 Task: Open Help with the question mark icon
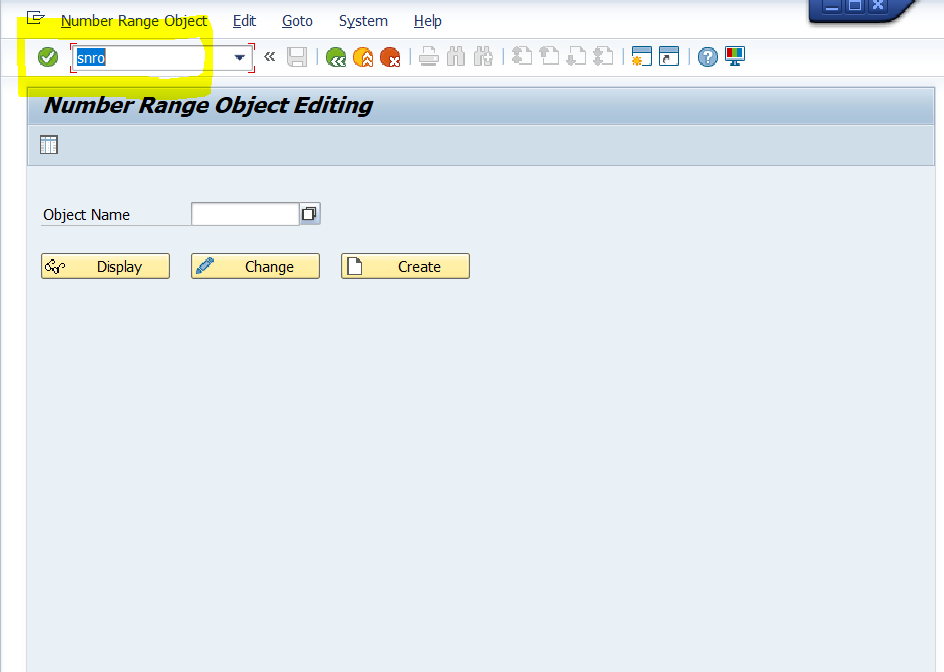coord(707,57)
